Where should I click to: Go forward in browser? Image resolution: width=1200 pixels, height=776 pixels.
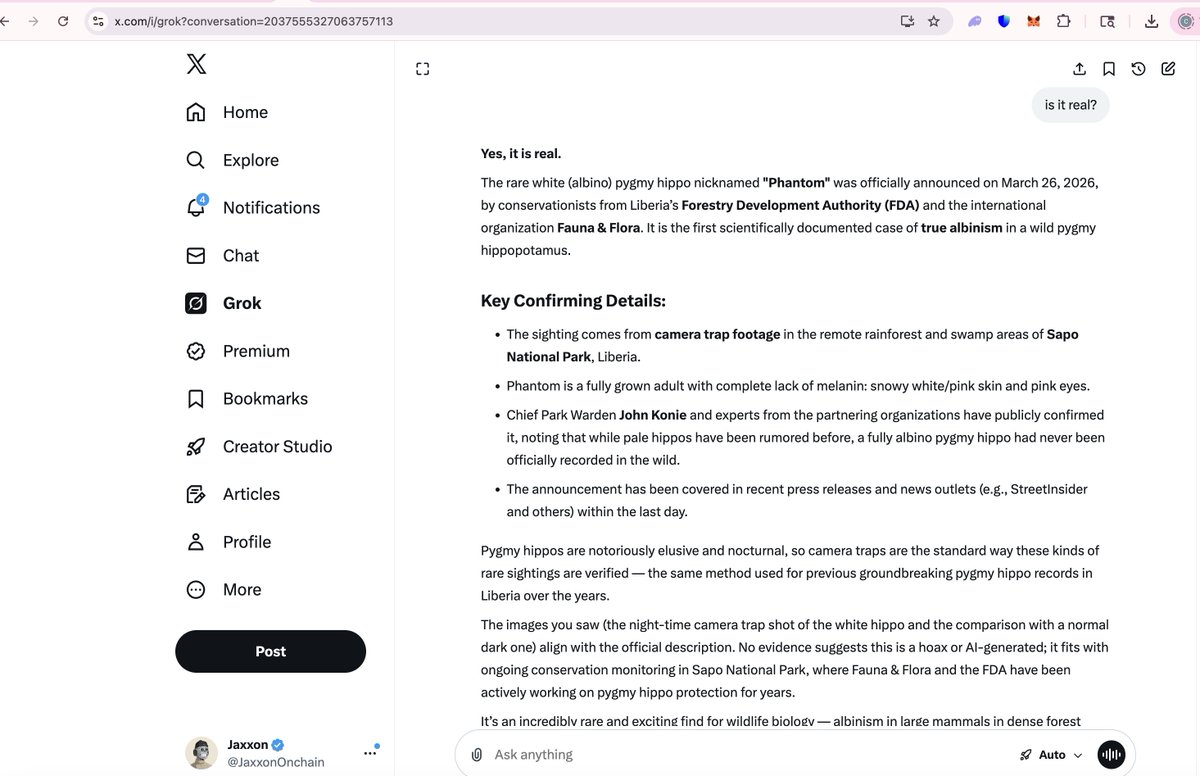point(33,21)
